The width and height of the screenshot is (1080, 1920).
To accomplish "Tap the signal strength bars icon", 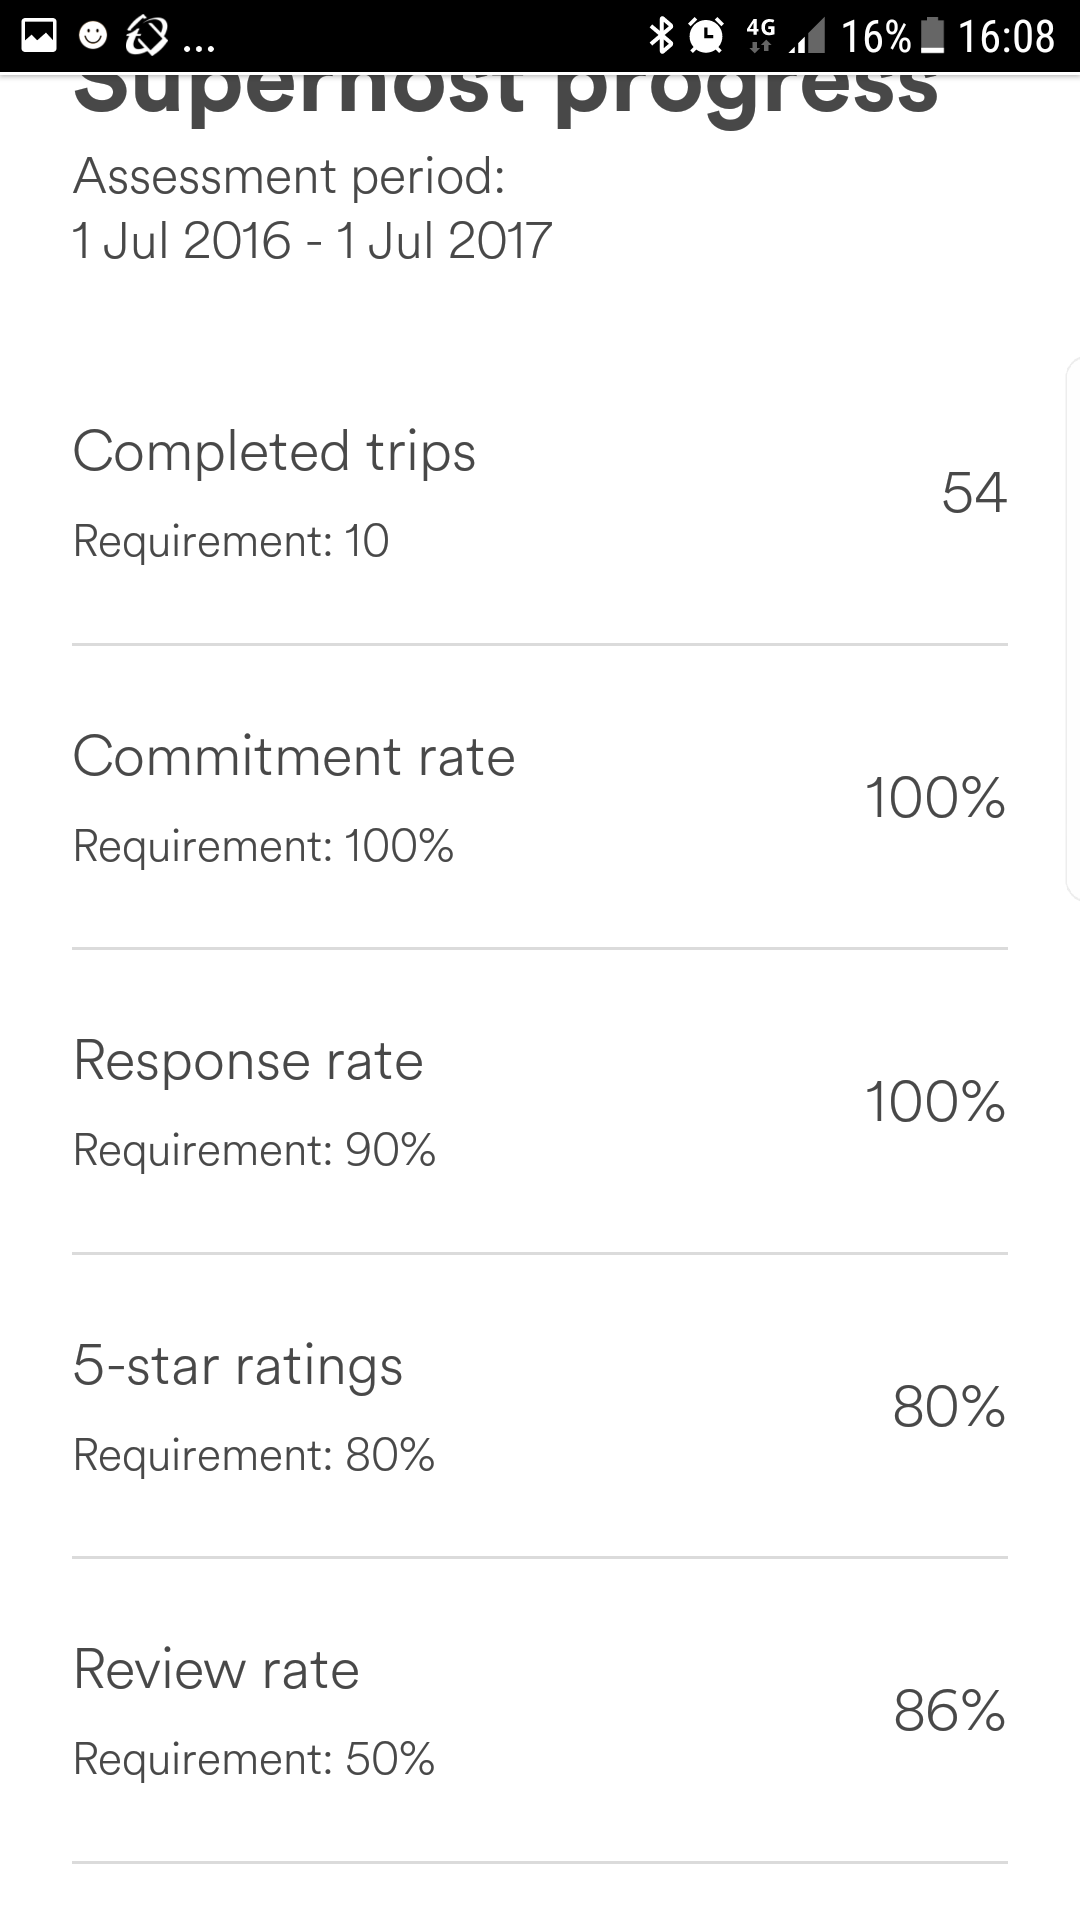I will [x=807, y=36].
